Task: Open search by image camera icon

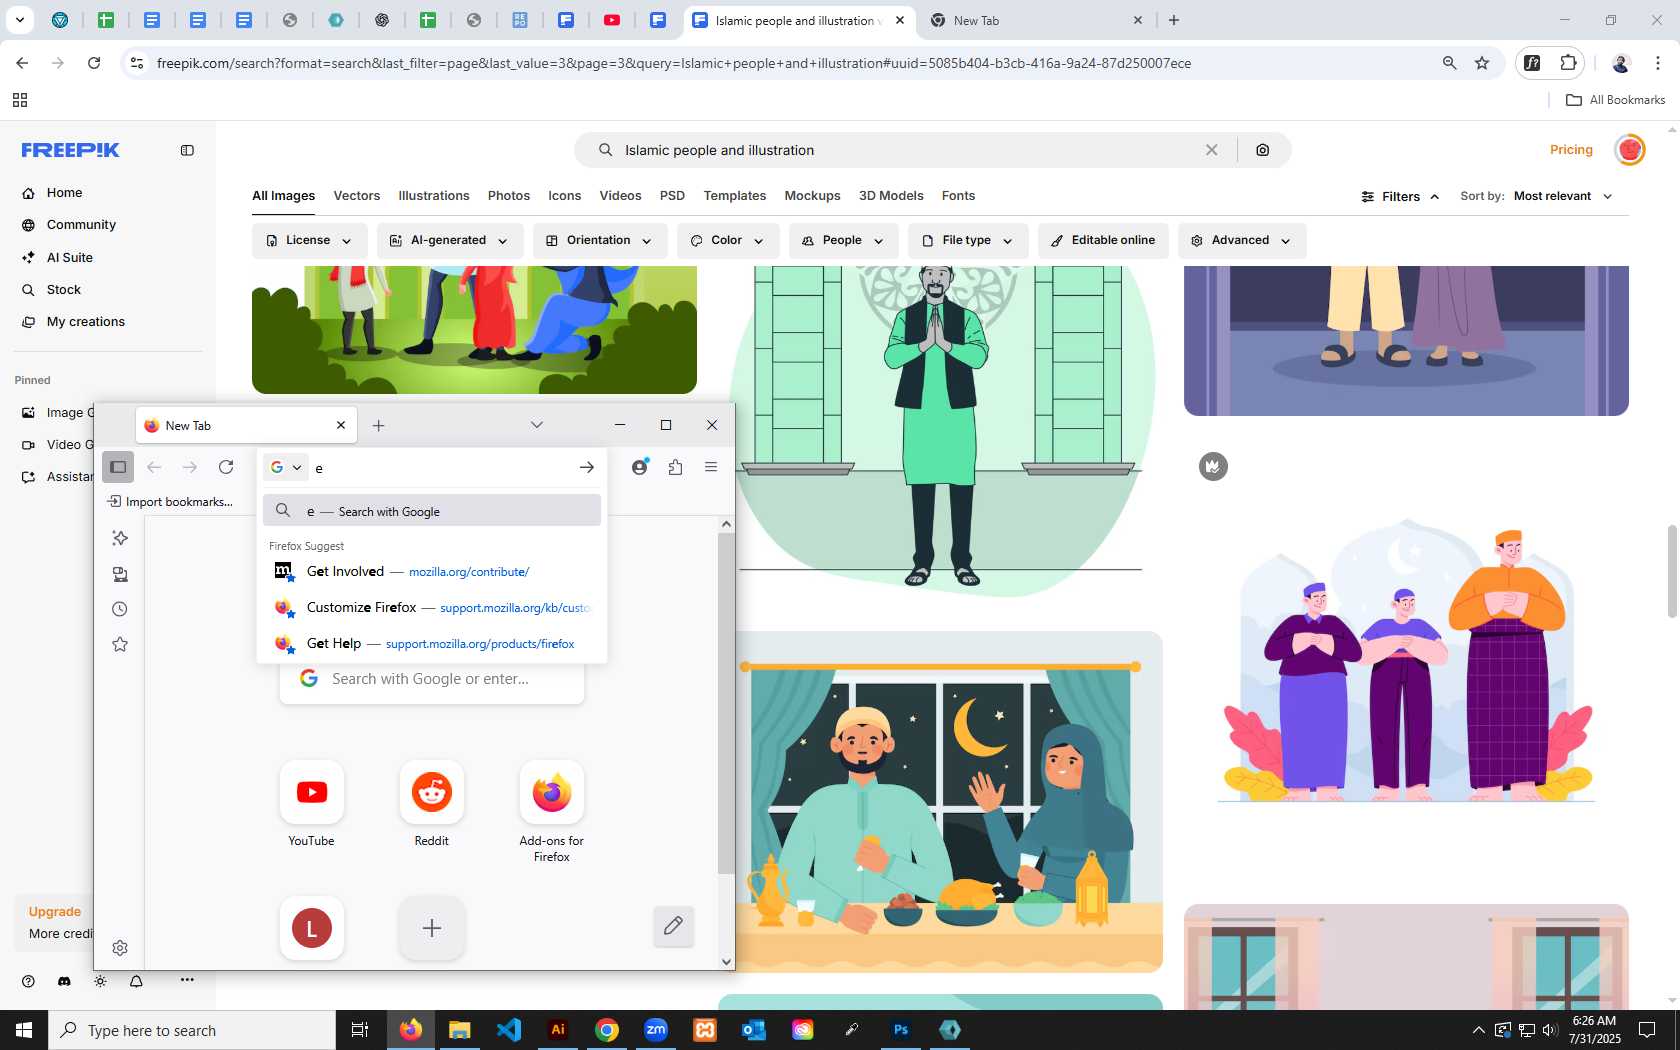Action: click(1263, 150)
